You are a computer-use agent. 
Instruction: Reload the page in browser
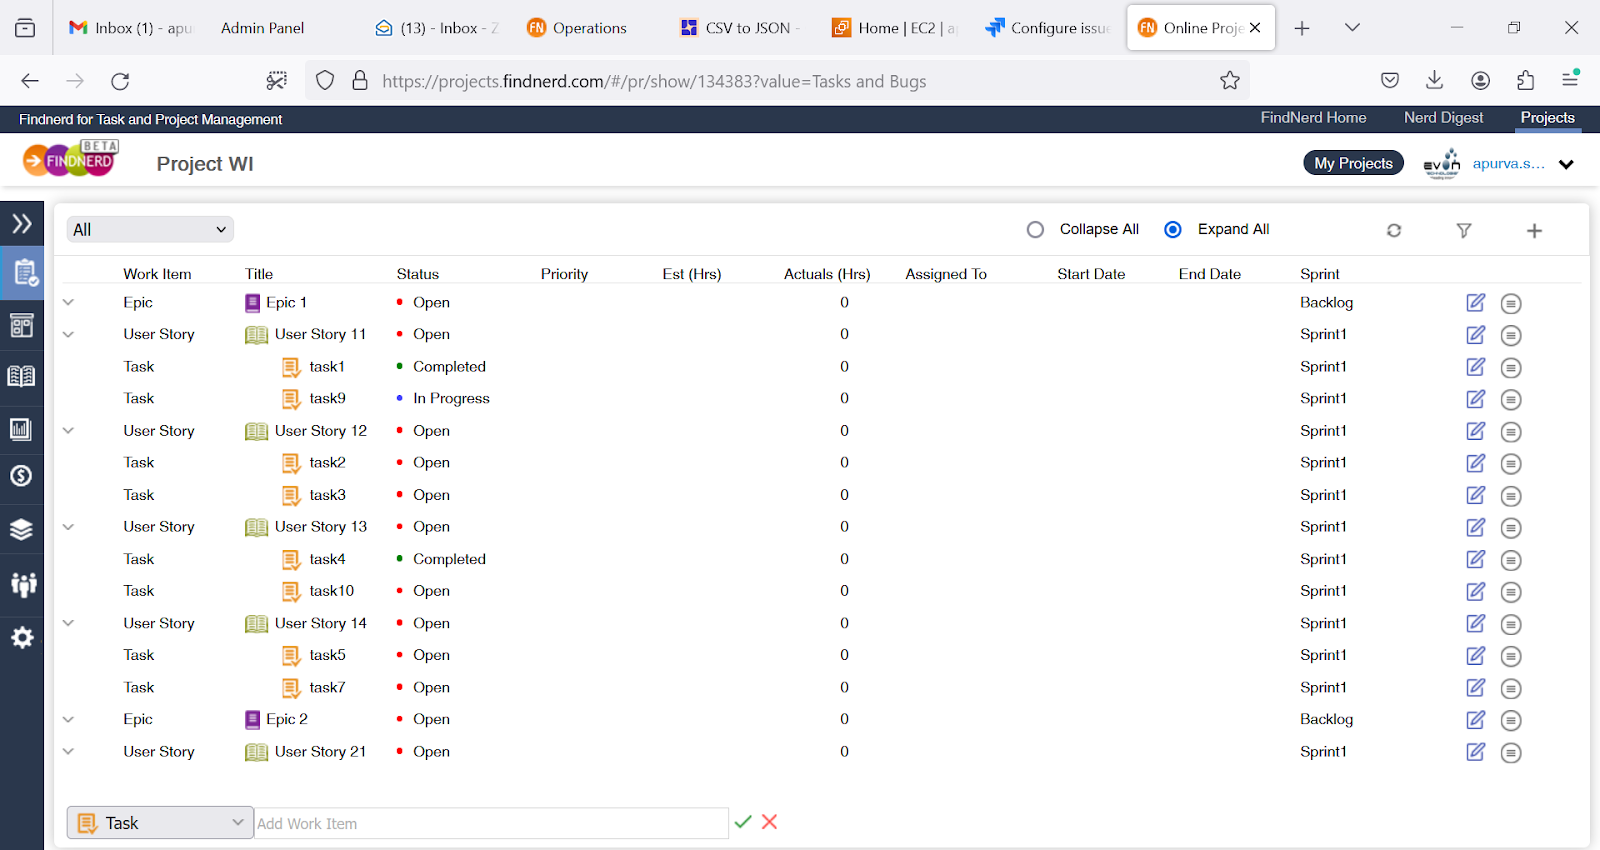pos(120,81)
